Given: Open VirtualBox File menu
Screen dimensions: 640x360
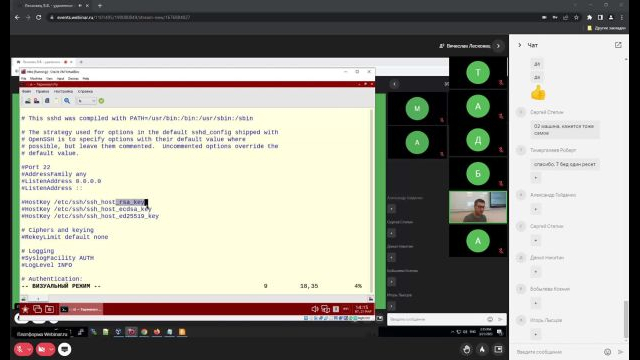Looking at the screenshot, I should (x=24, y=78).
